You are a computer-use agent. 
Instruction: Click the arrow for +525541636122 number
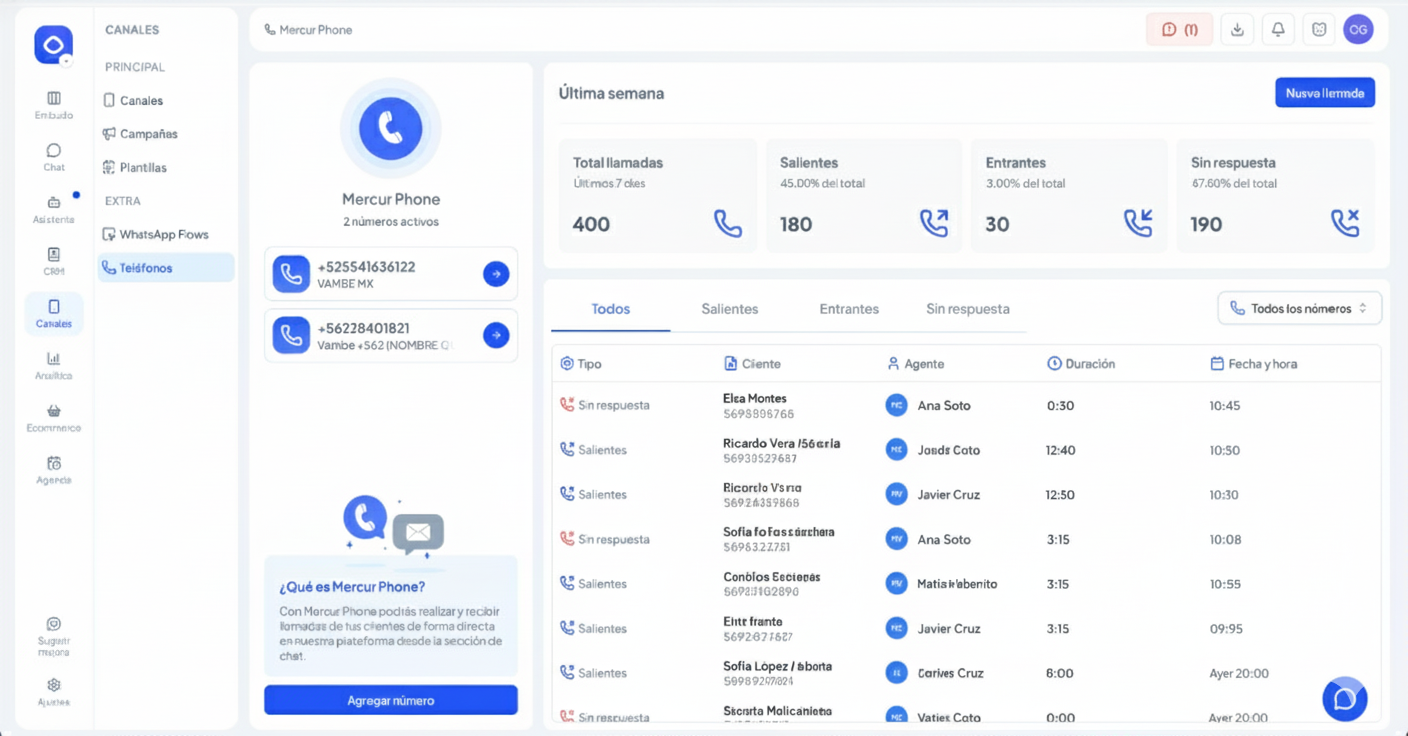pyautogui.click(x=496, y=274)
